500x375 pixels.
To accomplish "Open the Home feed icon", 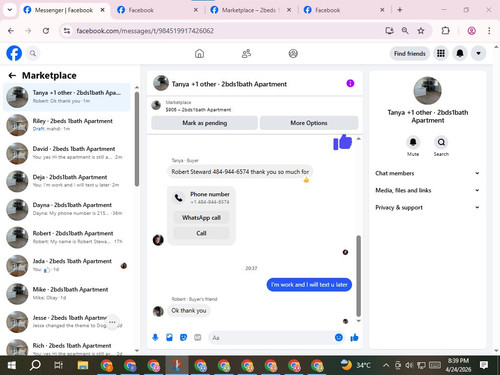I will click(x=199, y=53).
